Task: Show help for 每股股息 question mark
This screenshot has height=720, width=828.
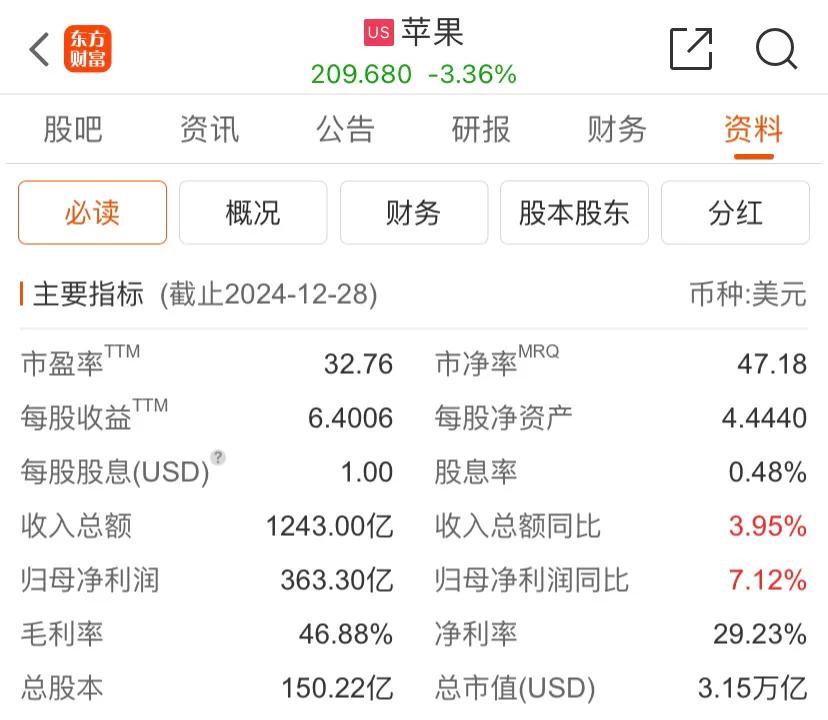Action: 218,457
